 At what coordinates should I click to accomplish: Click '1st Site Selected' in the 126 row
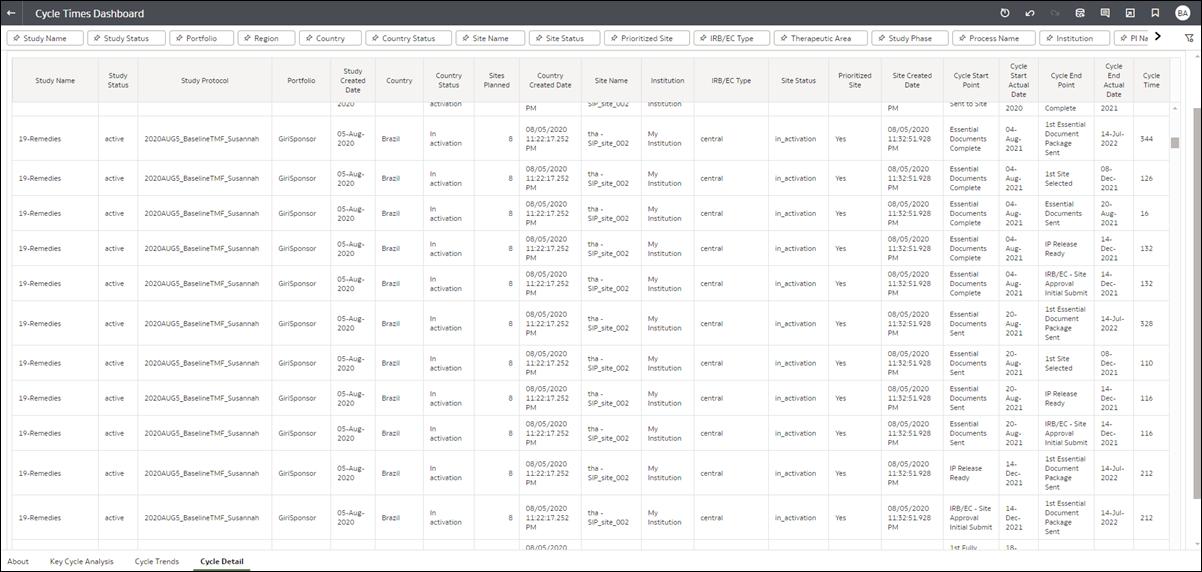(1058, 178)
